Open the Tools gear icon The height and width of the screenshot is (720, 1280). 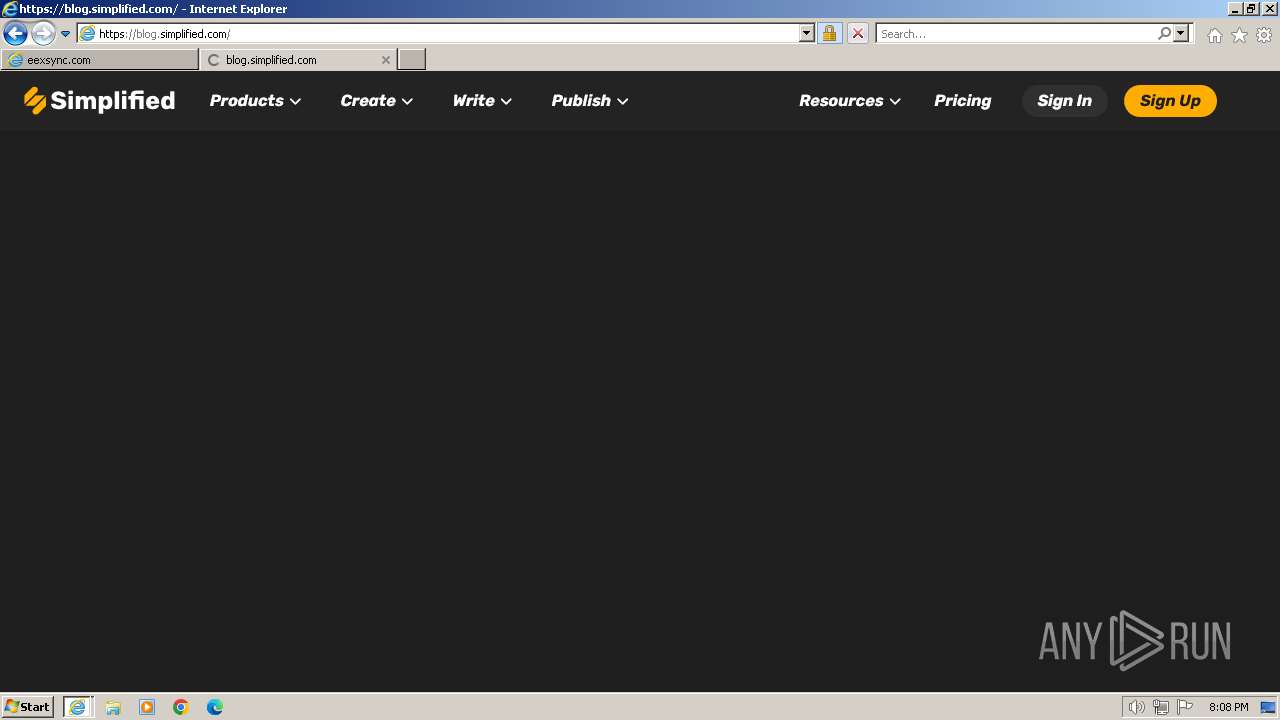tap(1264, 35)
